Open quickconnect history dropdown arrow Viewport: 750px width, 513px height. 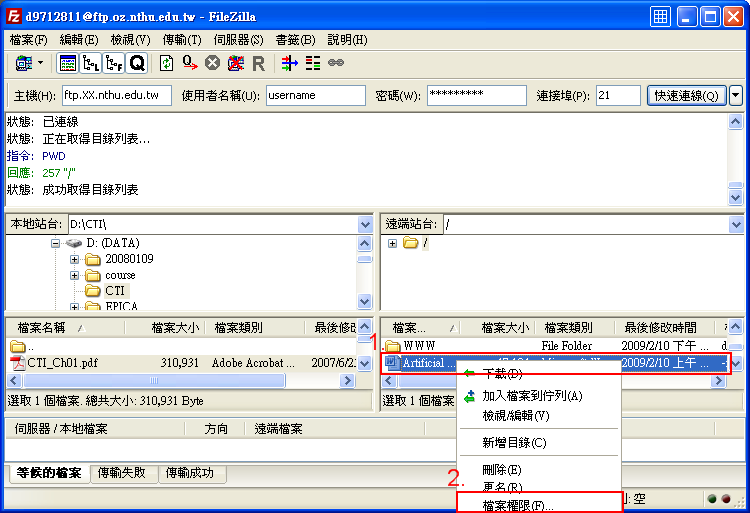pos(736,96)
